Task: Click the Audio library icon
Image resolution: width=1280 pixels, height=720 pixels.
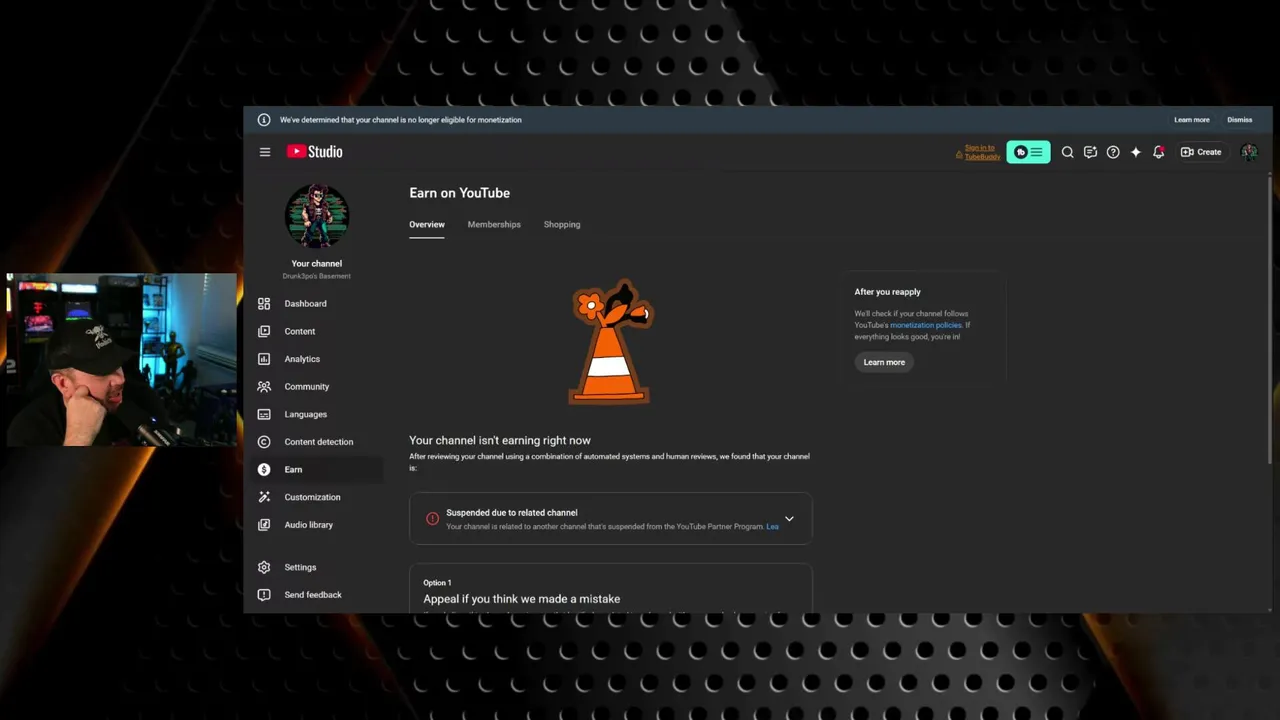Action: [x=264, y=525]
